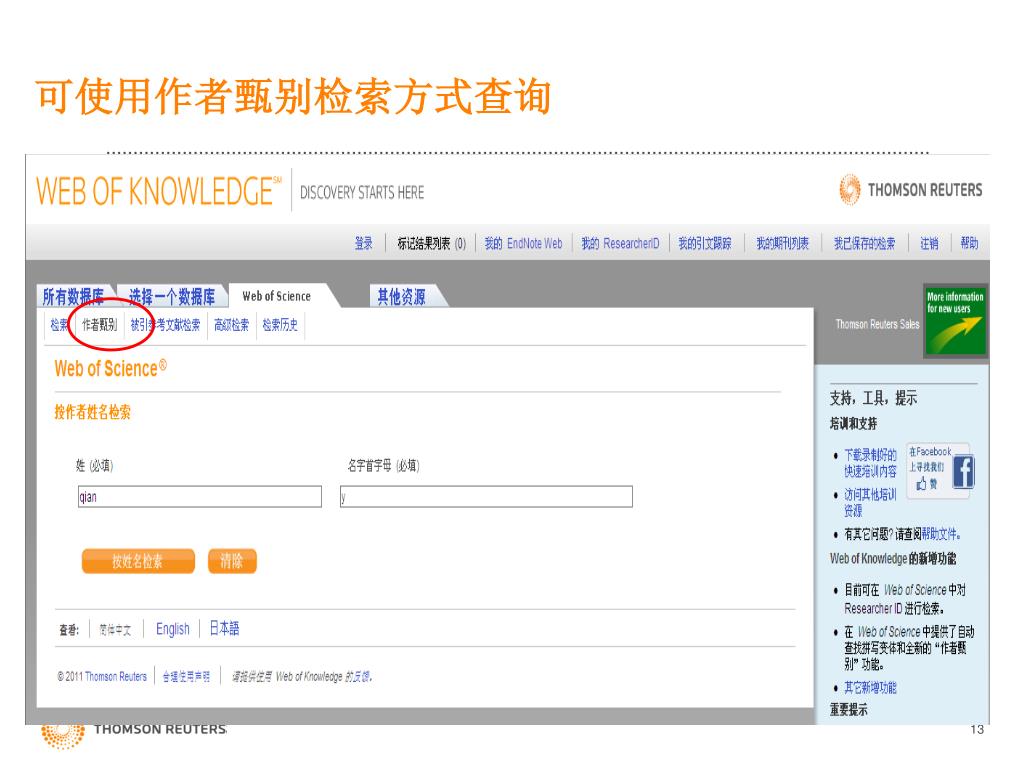The image size is (1024, 768).
Task: Switch to the 选择一个数据库 tab
Action: coord(172,296)
